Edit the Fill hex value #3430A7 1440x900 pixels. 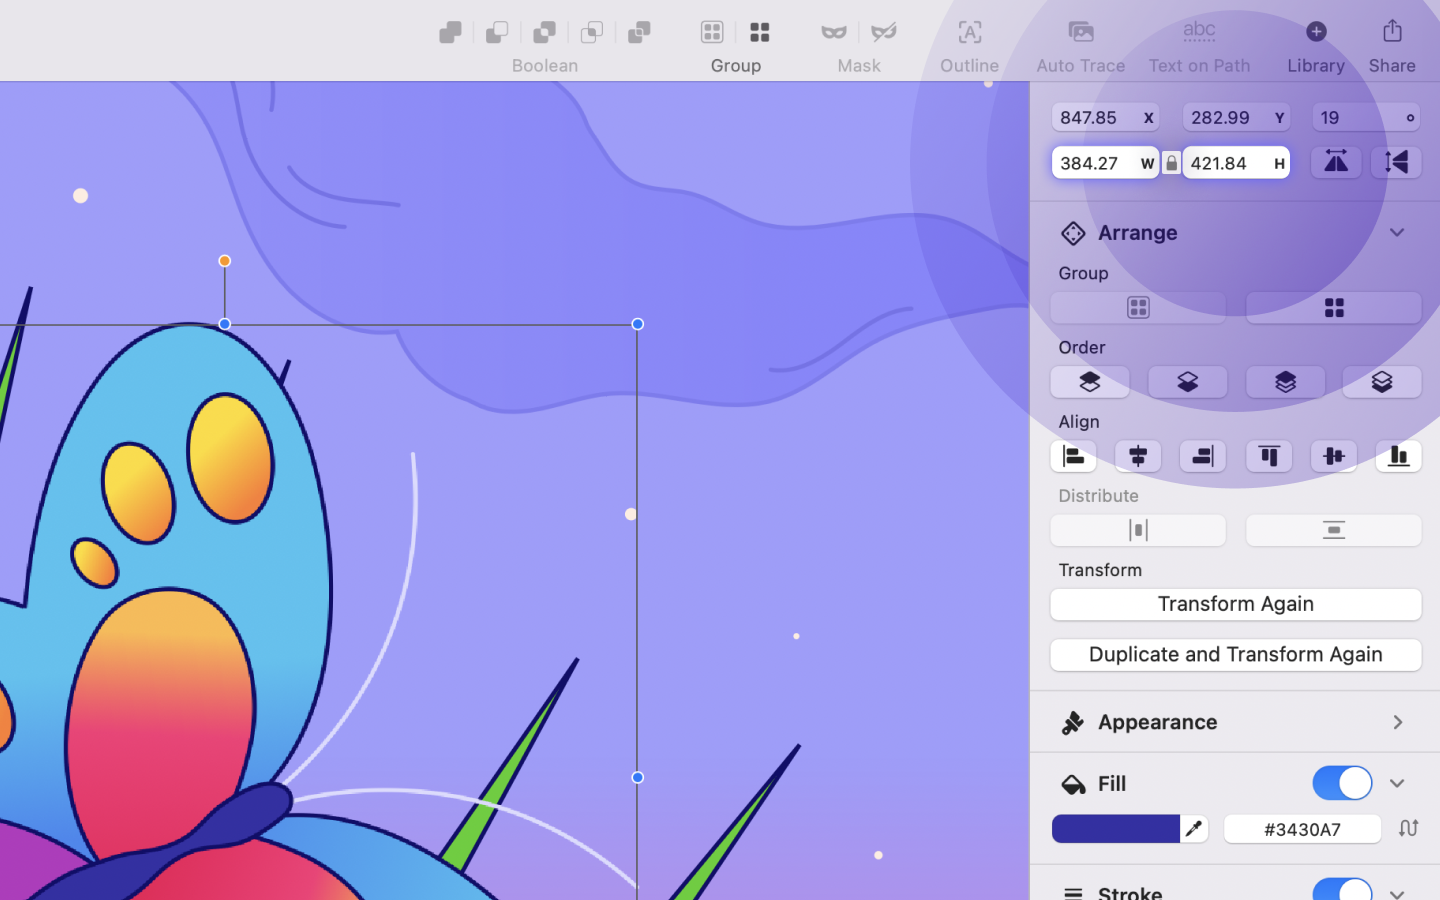pyautogui.click(x=1302, y=829)
